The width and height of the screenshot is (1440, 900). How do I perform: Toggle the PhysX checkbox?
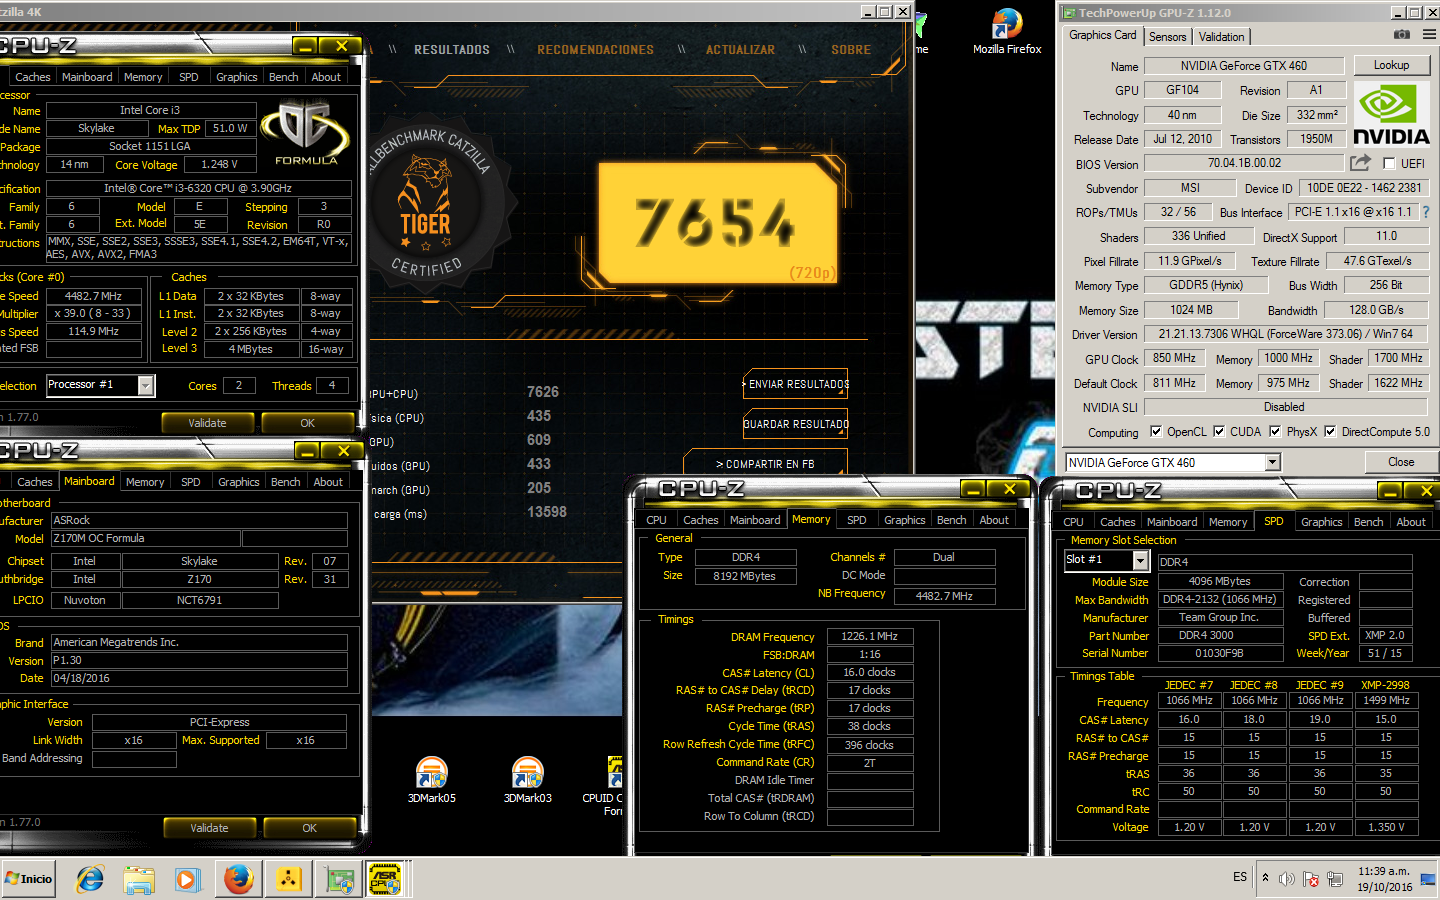click(1275, 432)
